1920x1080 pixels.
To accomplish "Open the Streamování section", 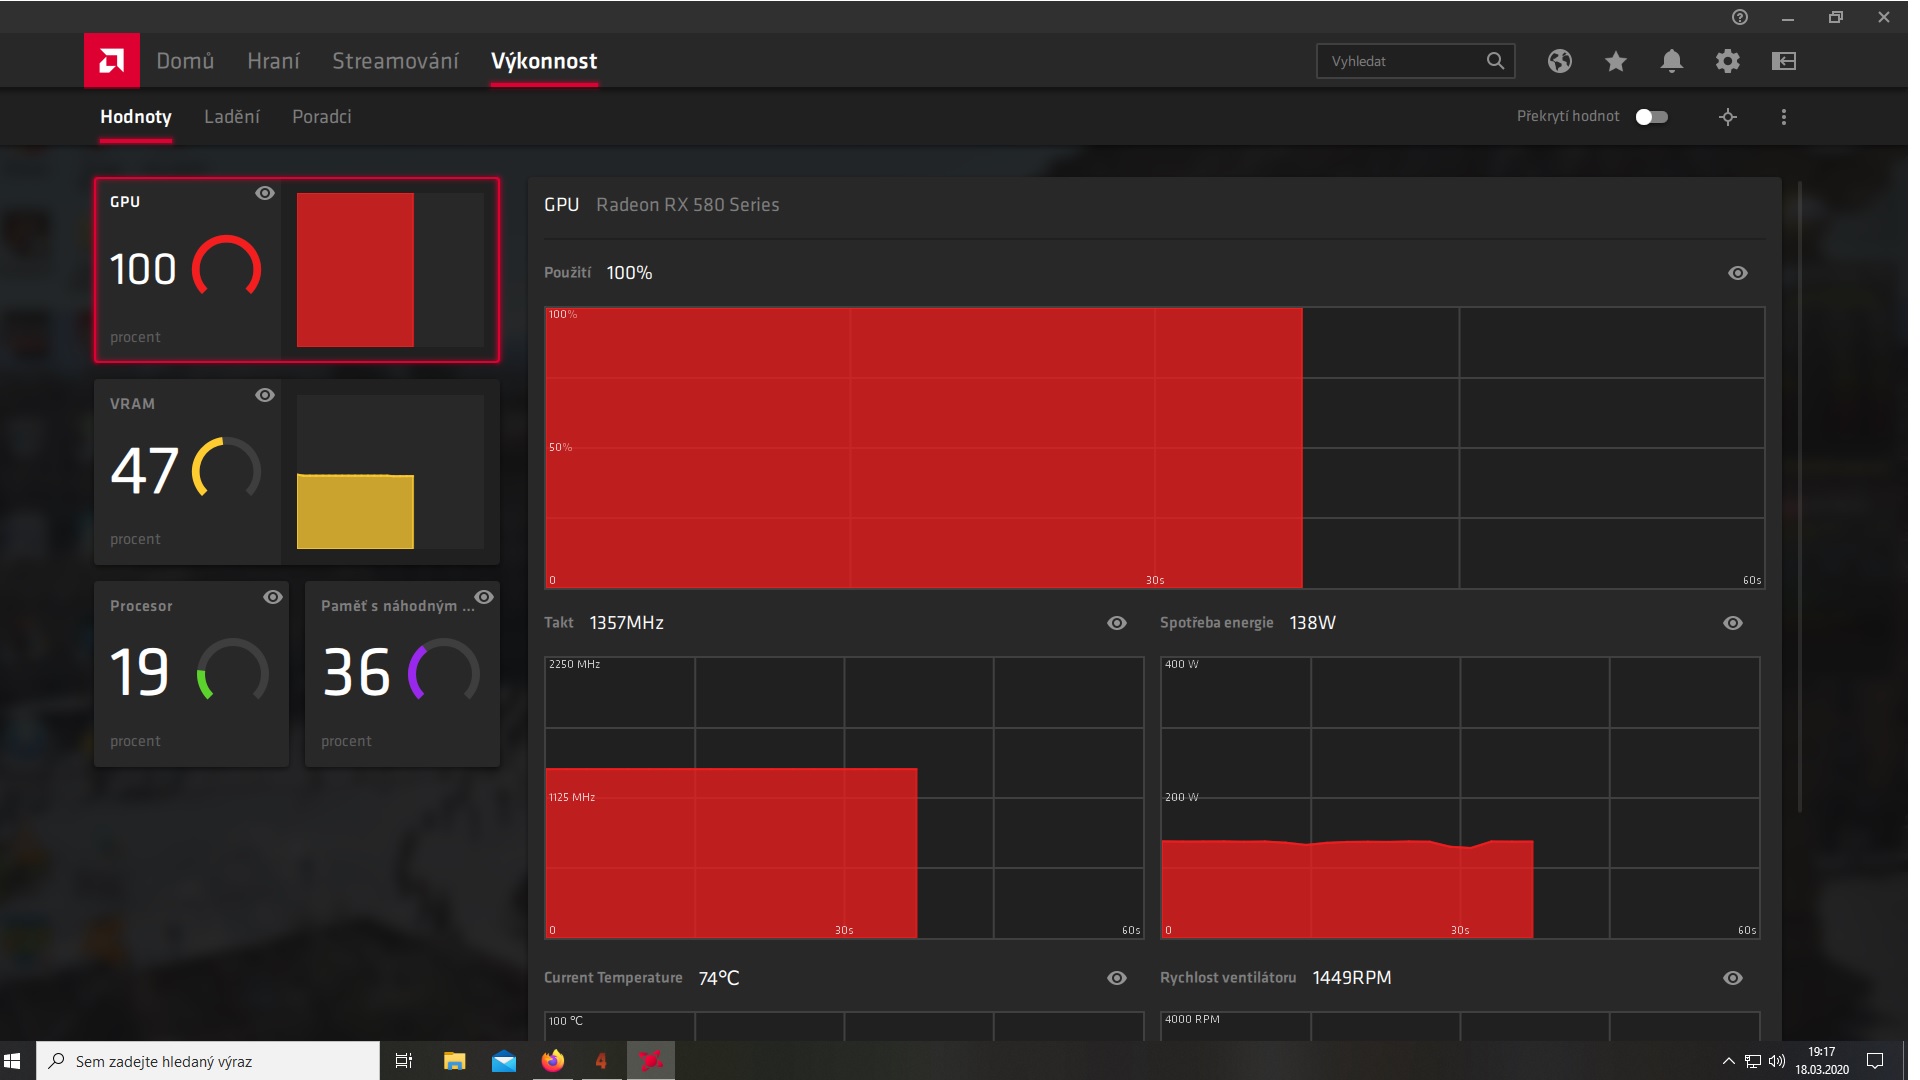I will point(395,61).
